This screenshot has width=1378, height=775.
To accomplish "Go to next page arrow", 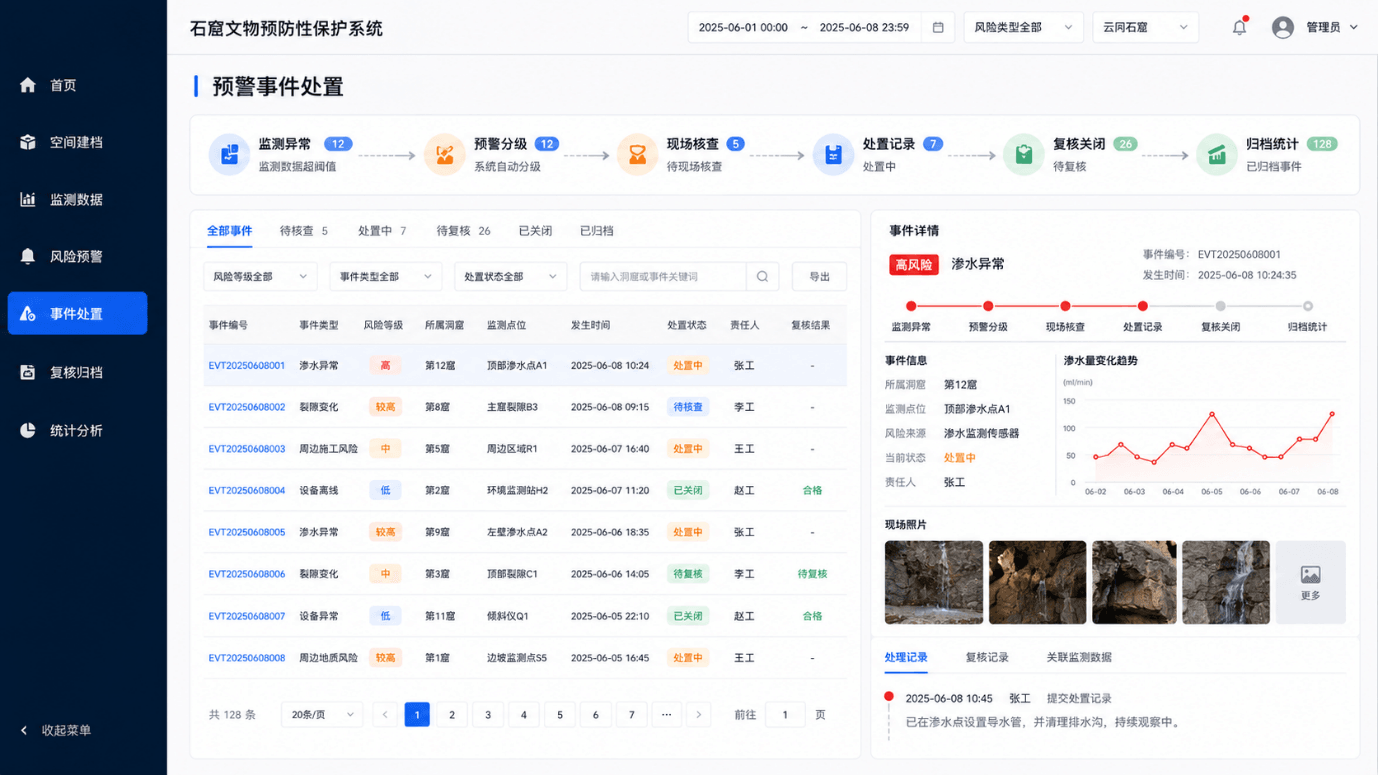I will (x=698, y=714).
